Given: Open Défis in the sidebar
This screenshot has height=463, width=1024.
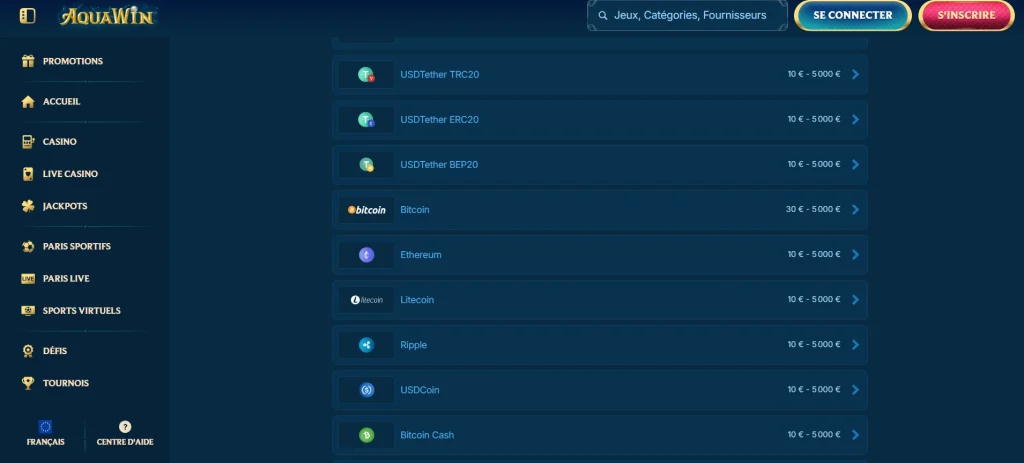Looking at the screenshot, I should pyautogui.click(x=55, y=351).
